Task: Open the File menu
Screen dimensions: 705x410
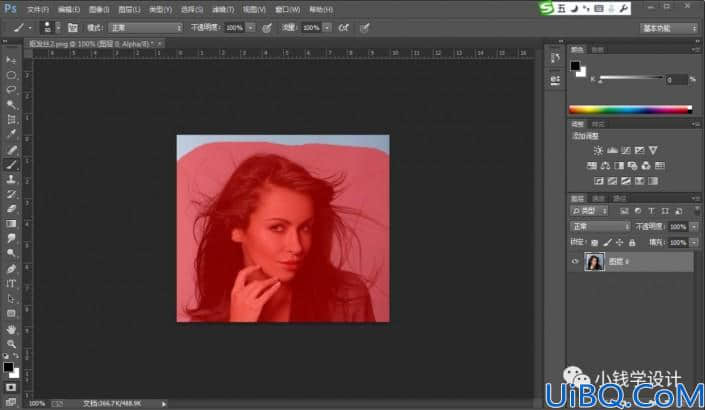Action: pos(38,9)
